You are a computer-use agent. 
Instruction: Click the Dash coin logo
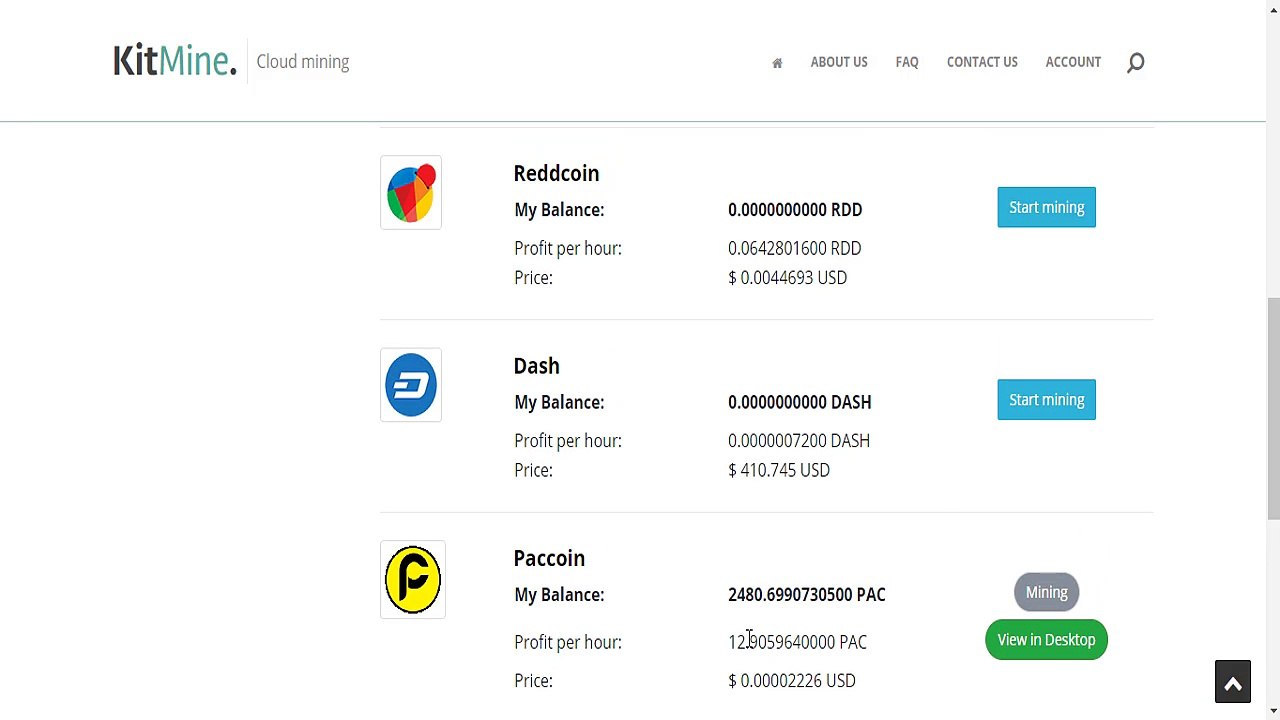click(411, 385)
